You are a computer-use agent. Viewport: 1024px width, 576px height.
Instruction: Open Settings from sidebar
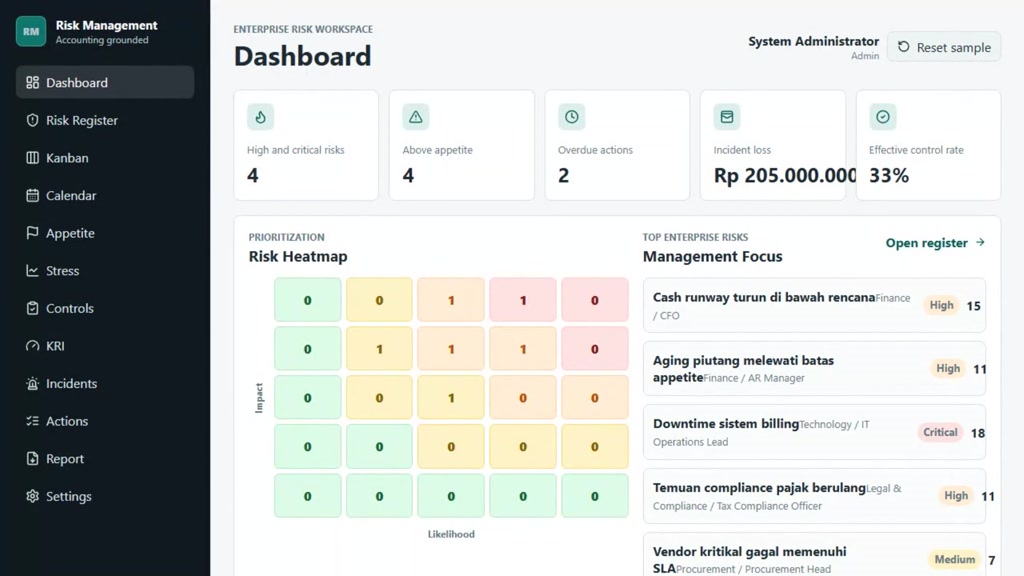104,496
